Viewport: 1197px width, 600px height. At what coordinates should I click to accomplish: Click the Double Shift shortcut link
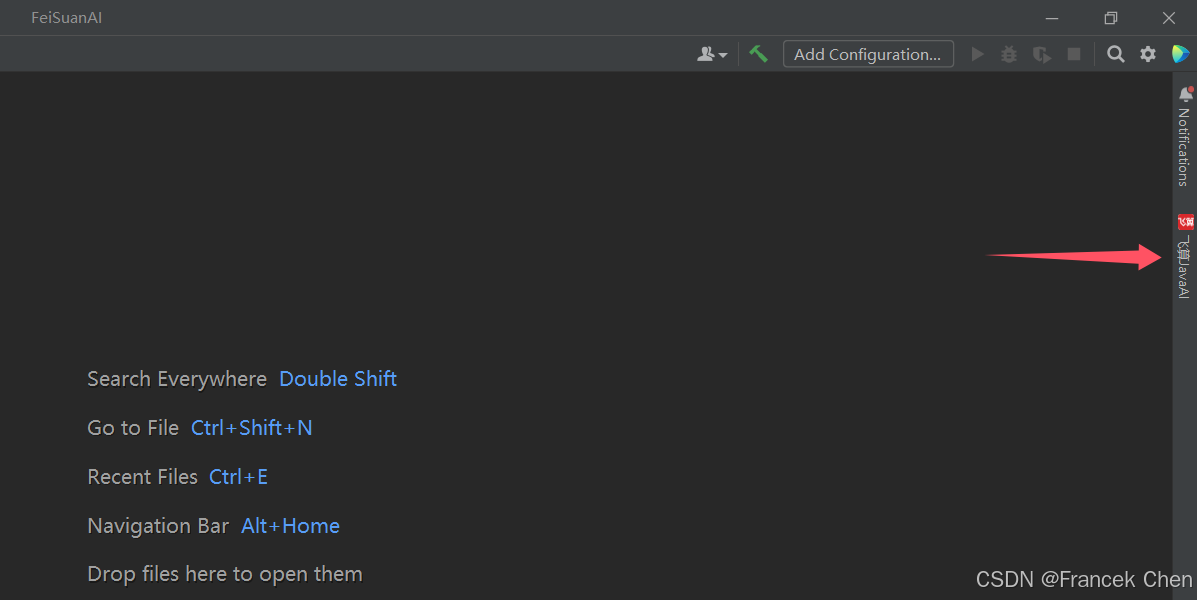coord(338,379)
